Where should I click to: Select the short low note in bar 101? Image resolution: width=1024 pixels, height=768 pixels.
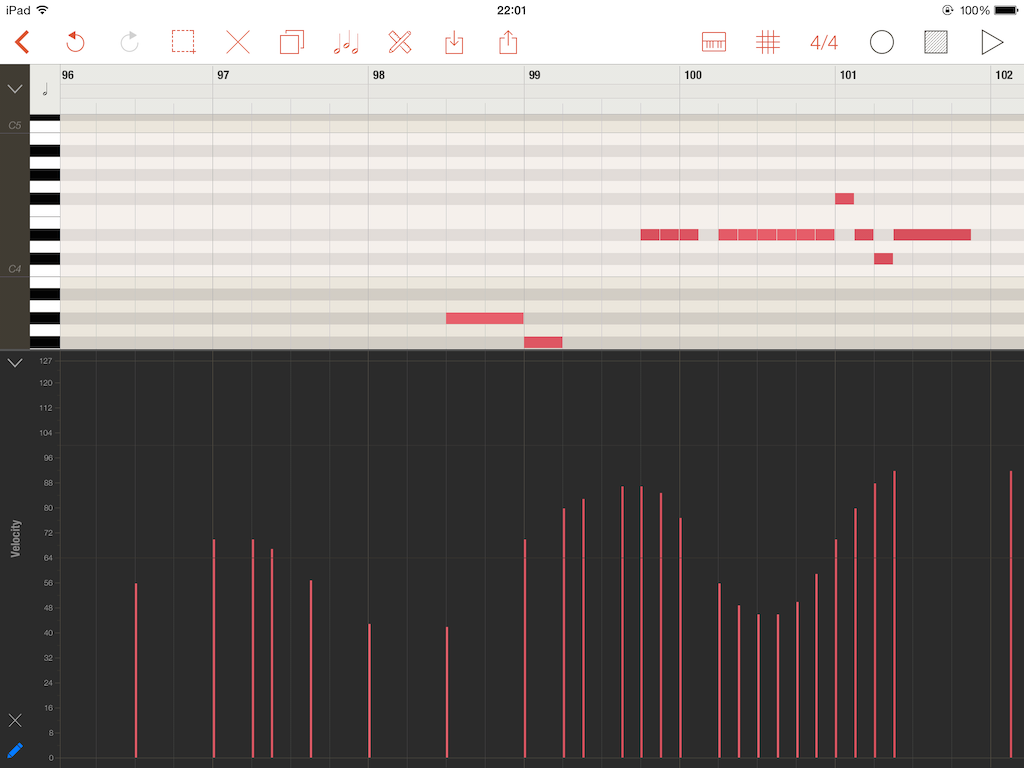884,259
